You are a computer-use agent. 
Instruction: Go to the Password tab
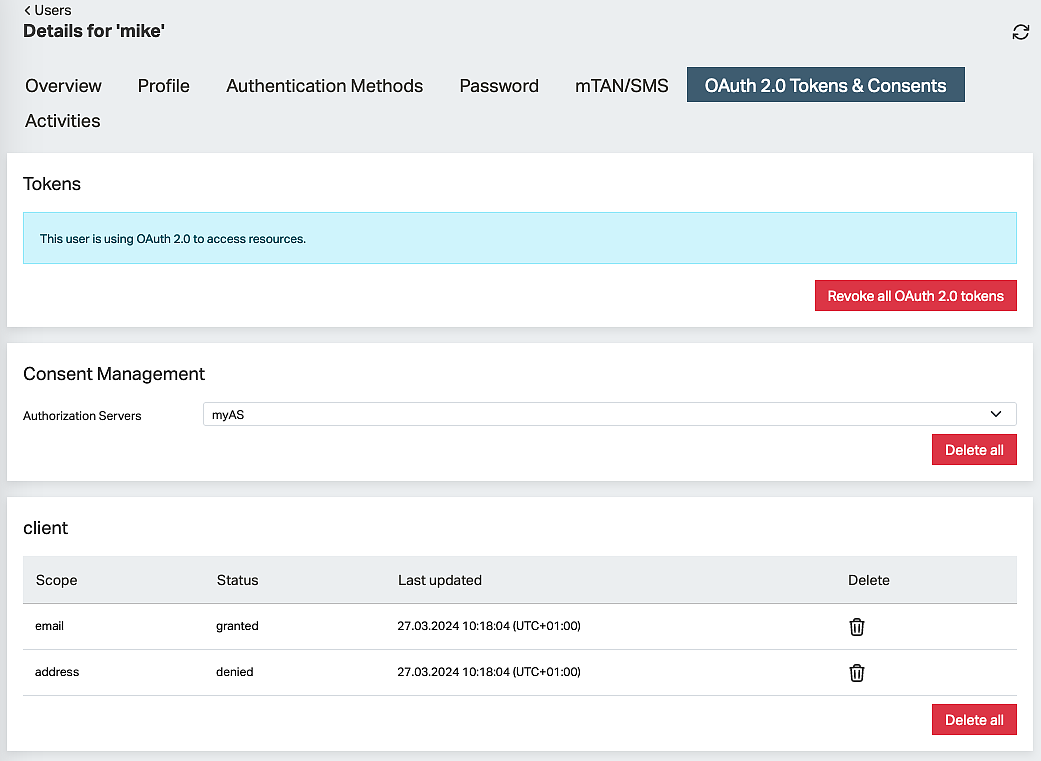pyautogui.click(x=499, y=86)
